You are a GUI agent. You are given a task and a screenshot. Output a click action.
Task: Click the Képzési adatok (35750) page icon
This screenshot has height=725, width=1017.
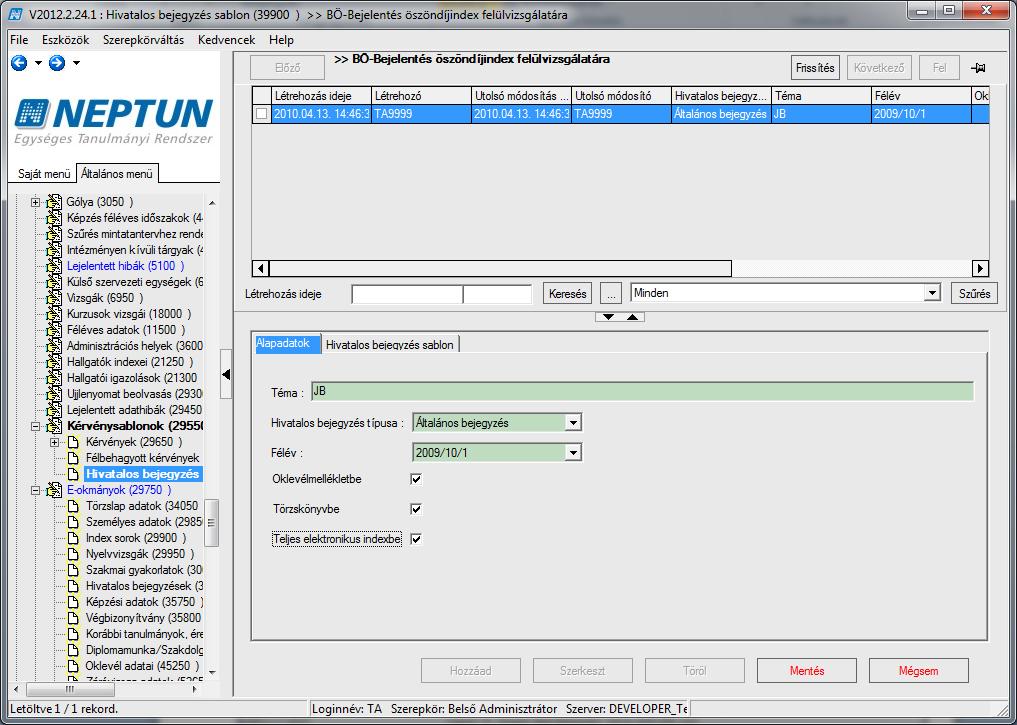(73, 602)
